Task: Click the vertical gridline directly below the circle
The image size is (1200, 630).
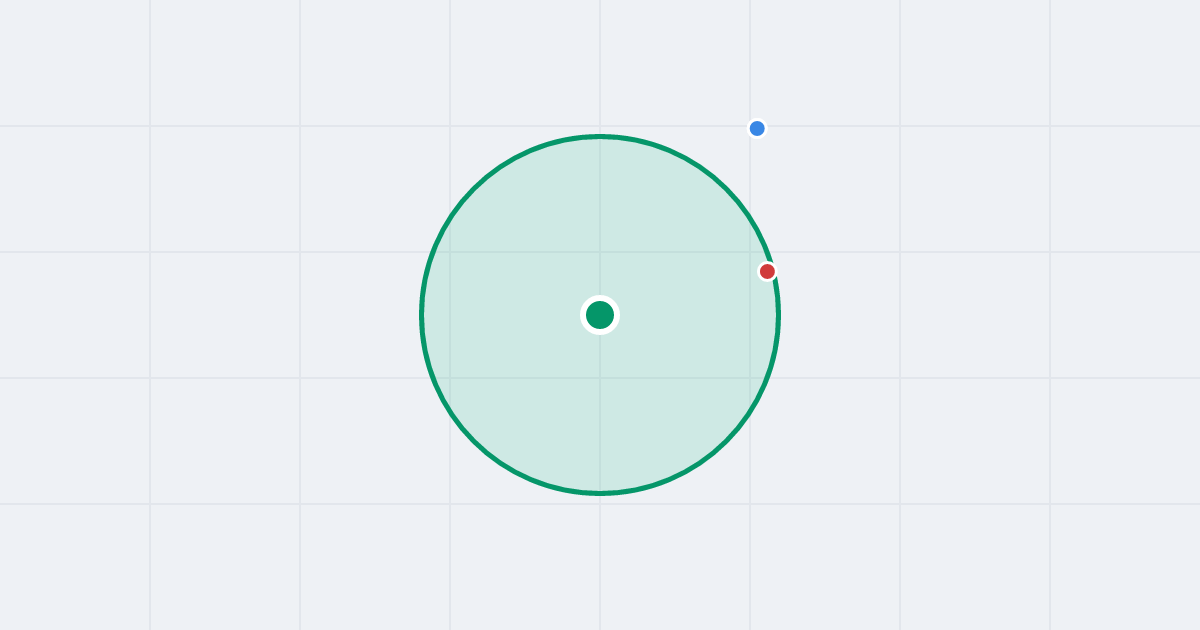Action: click(600, 562)
